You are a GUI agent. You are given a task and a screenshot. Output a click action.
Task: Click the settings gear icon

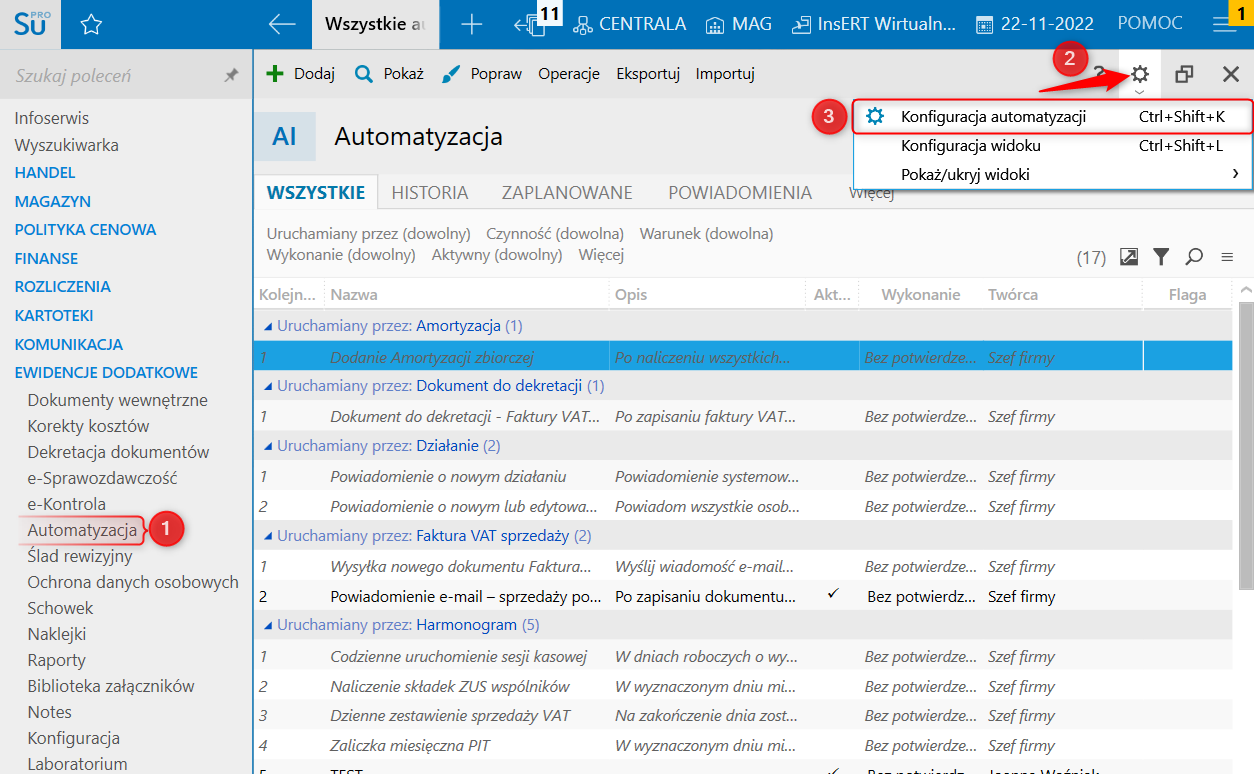pyautogui.click(x=1139, y=74)
